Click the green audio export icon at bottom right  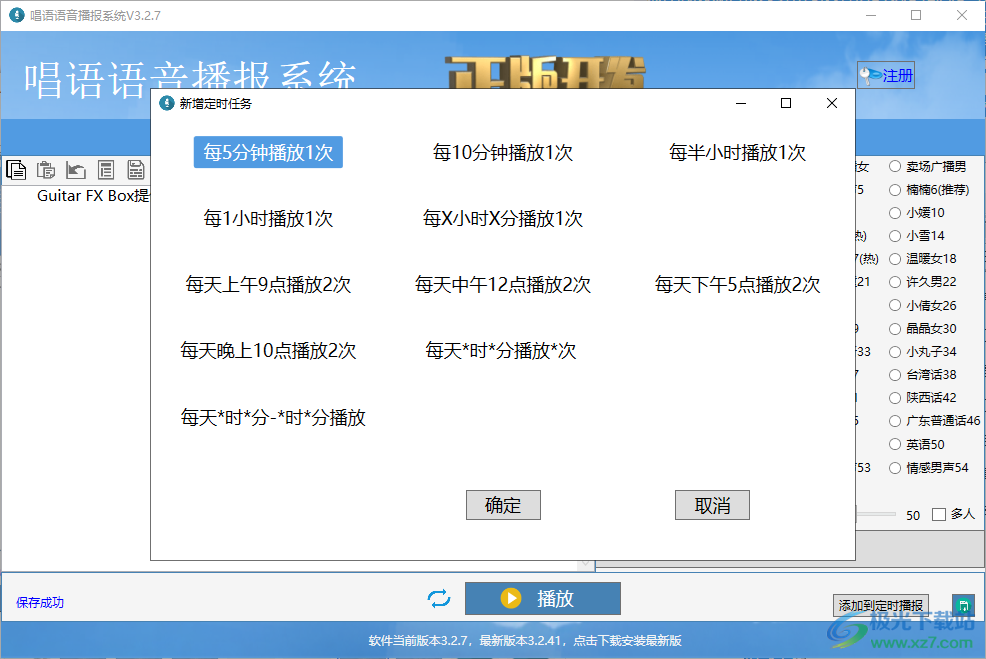coord(963,605)
